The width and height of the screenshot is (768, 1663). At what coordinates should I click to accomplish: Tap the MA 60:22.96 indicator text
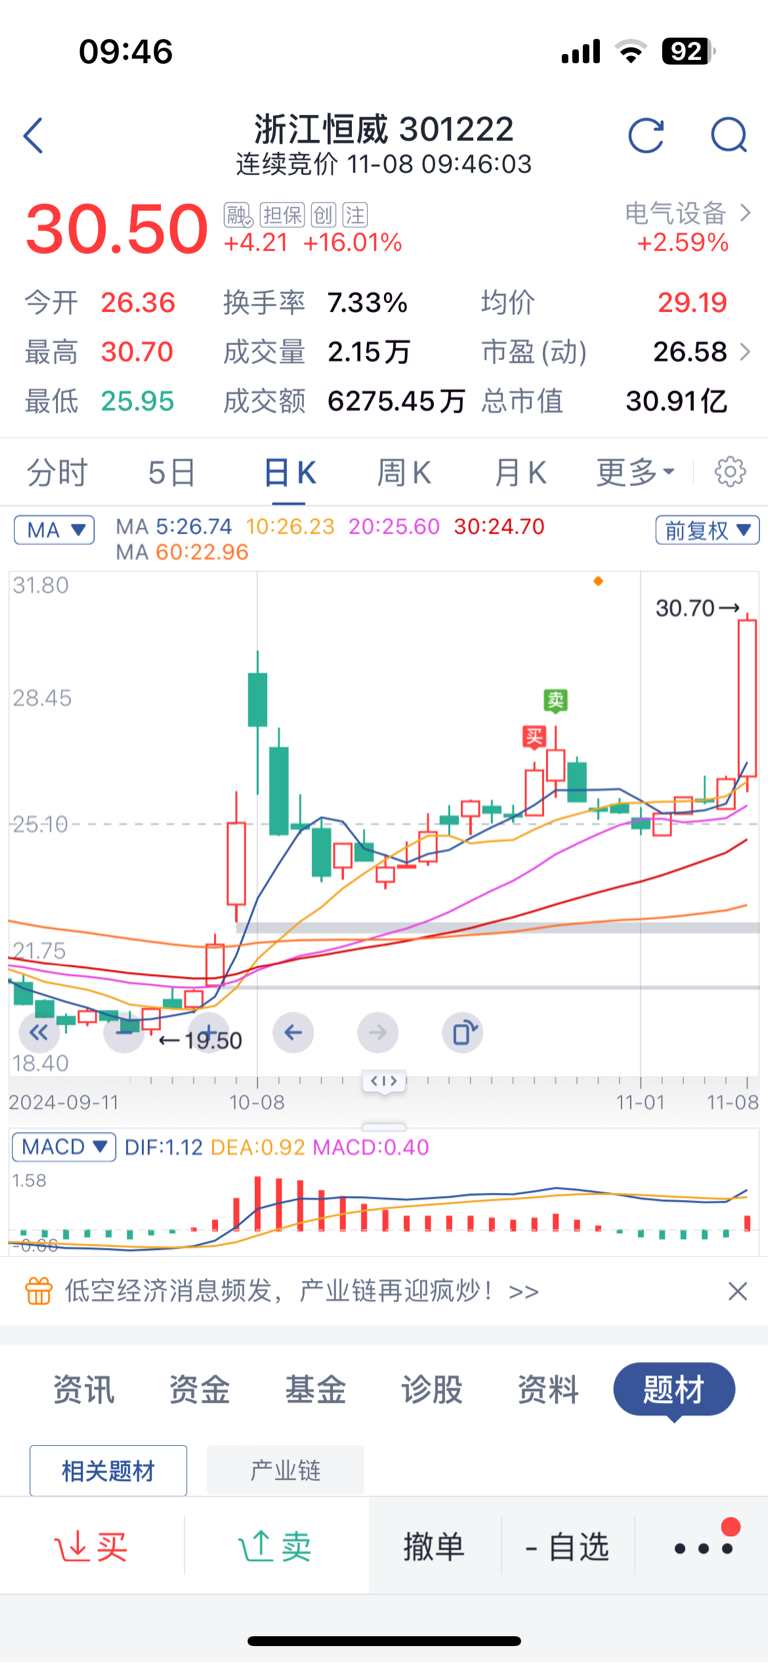click(x=182, y=552)
